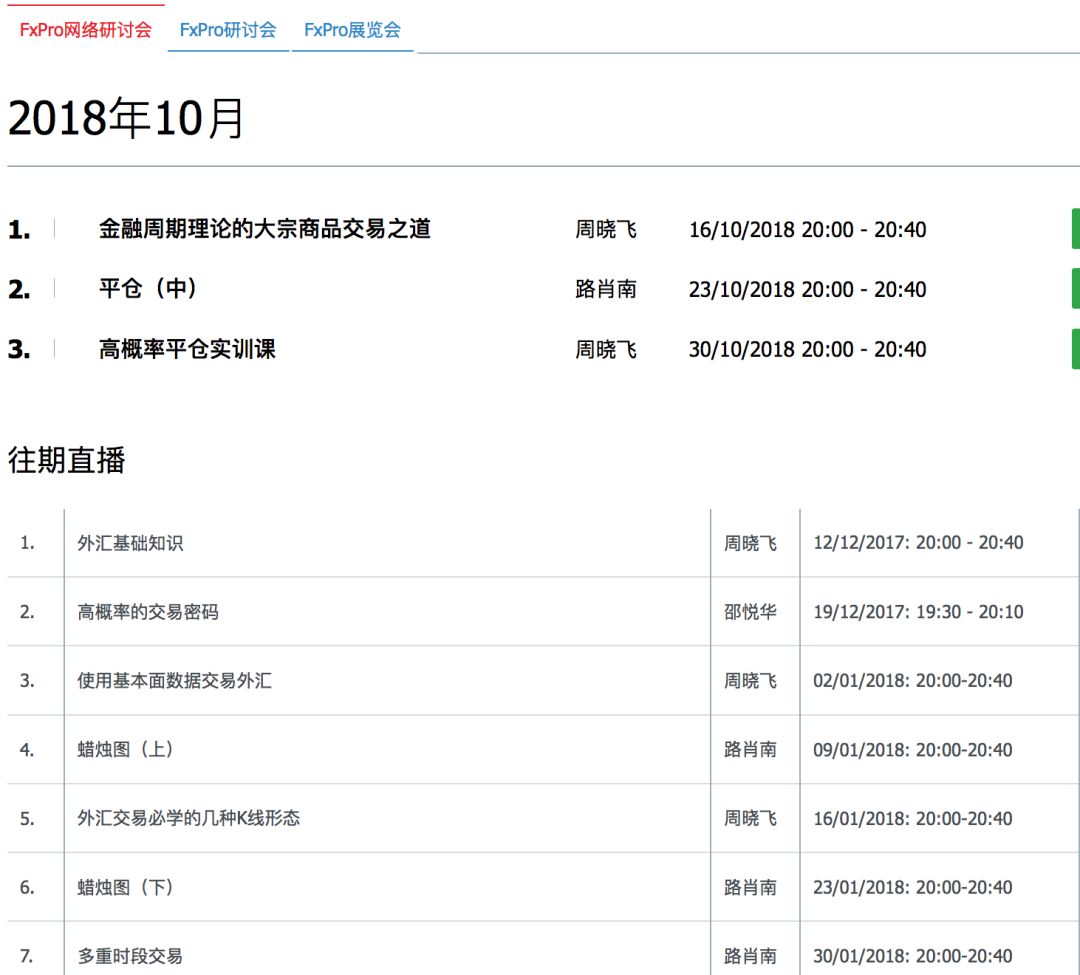This screenshot has width=1080, height=975.
Task: Click date cell 02/01/2018: 20:00-20:40
Action: pos(913,680)
